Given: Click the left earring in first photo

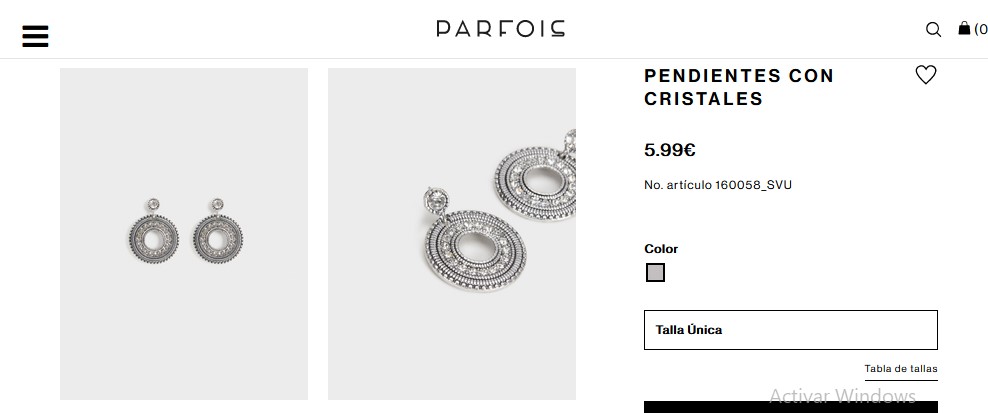Looking at the screenshot, I should coord(153,235).
